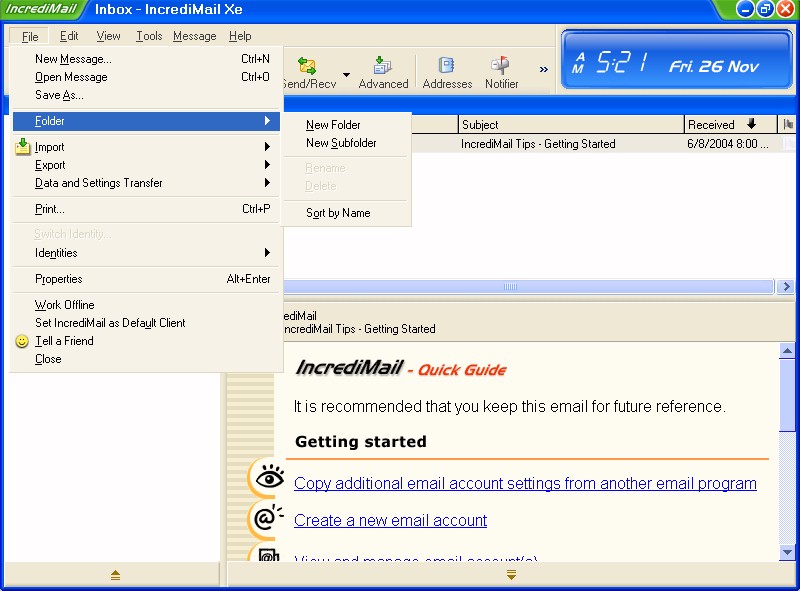Select New Folder from the submenu
800x591 pixels.
pyautogui.click(x=333, y=125)
